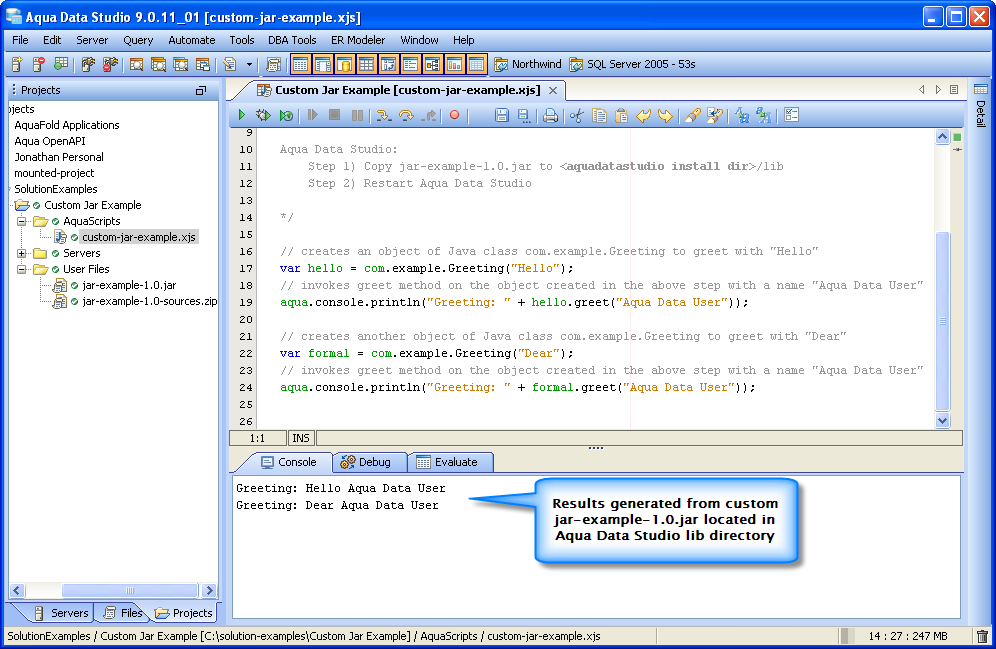Viewport: 996px width, 649px height.
Task: Select the AquaFold Applications project
Action: (67, 125)
